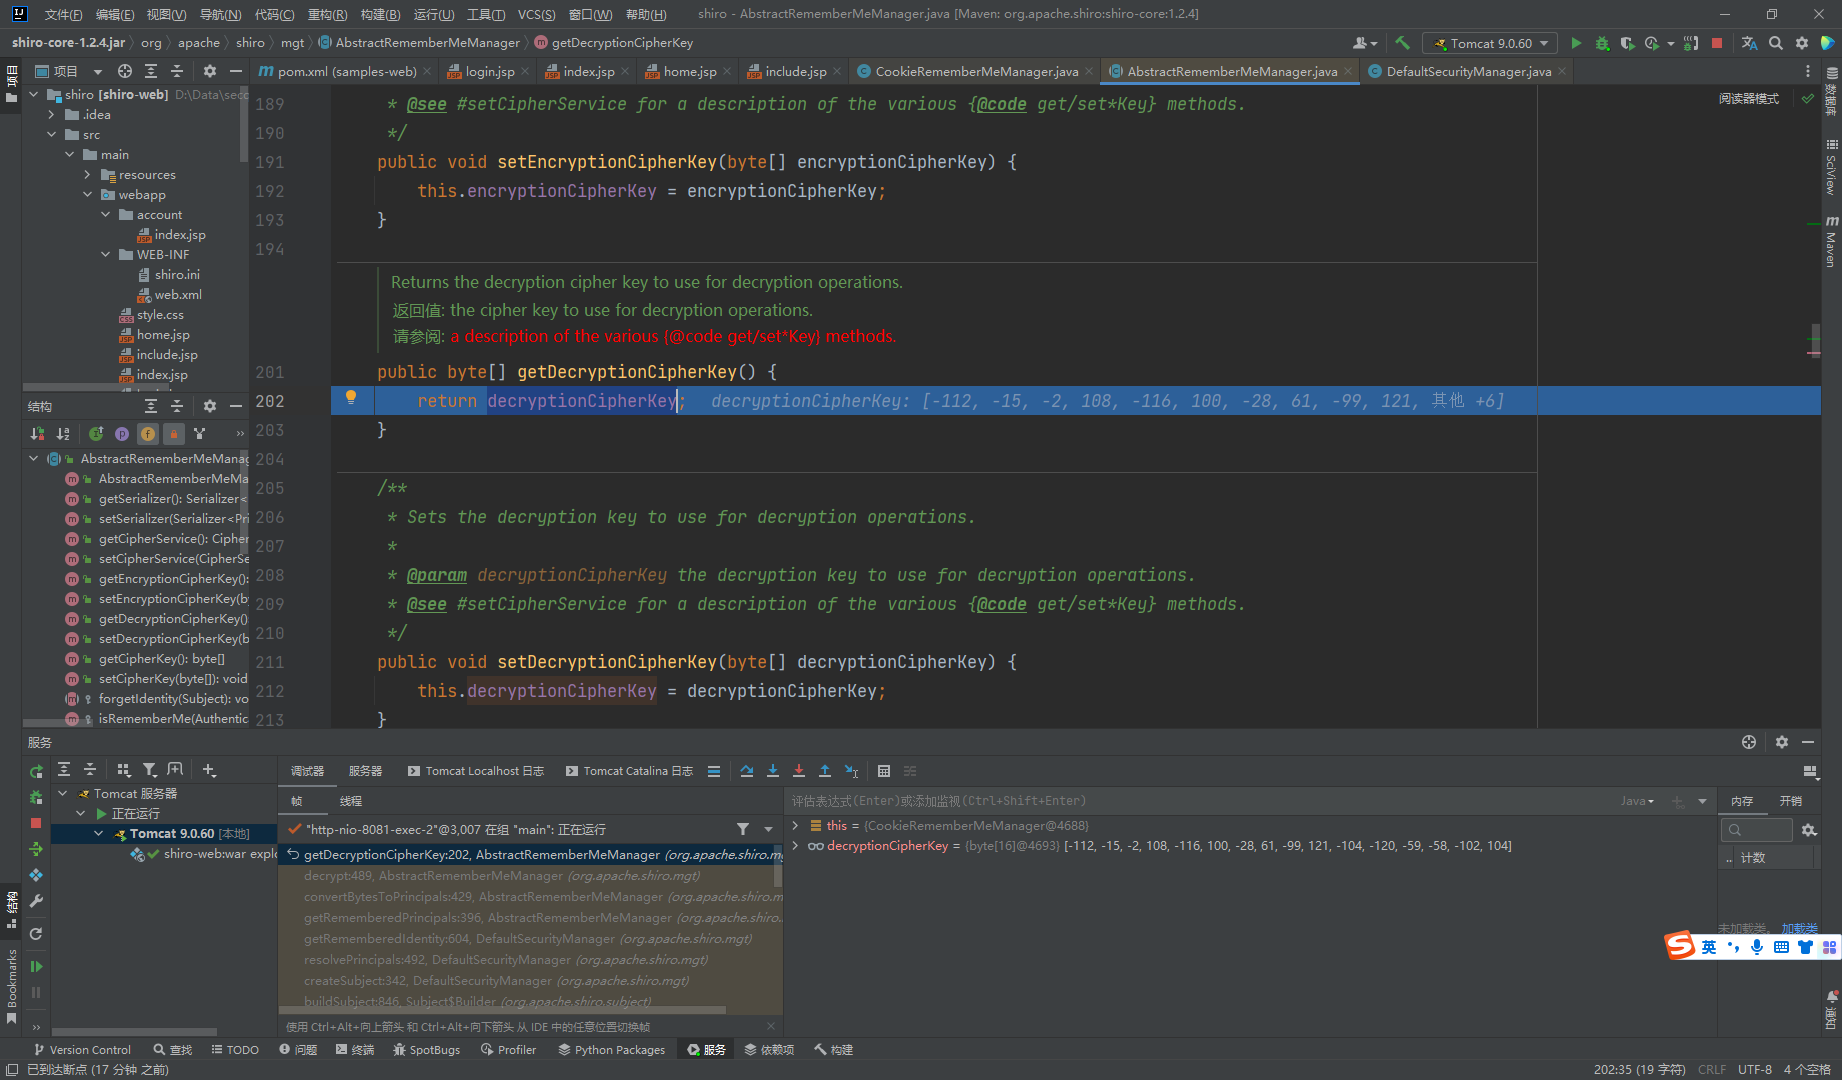
Task: Open thread selection dropdown arrow
Action: tap(769, 829)
